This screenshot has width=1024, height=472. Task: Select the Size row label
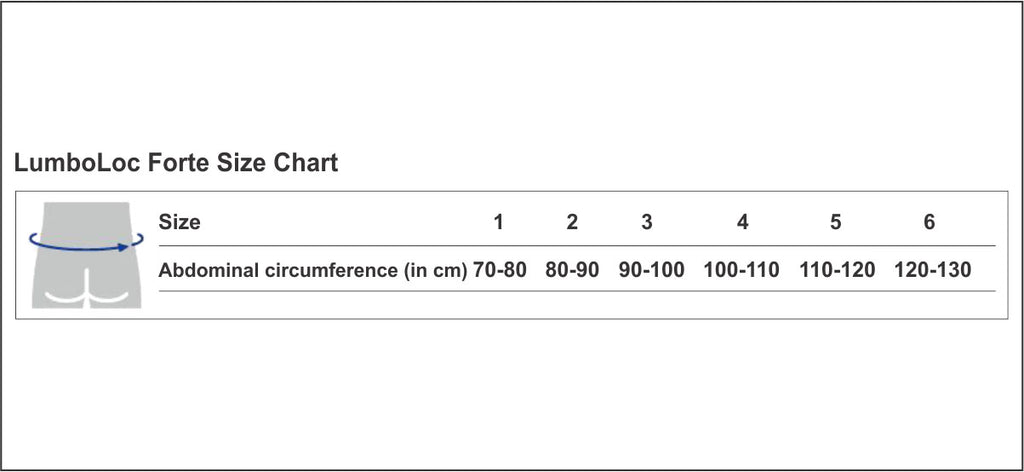click(180, 222)
